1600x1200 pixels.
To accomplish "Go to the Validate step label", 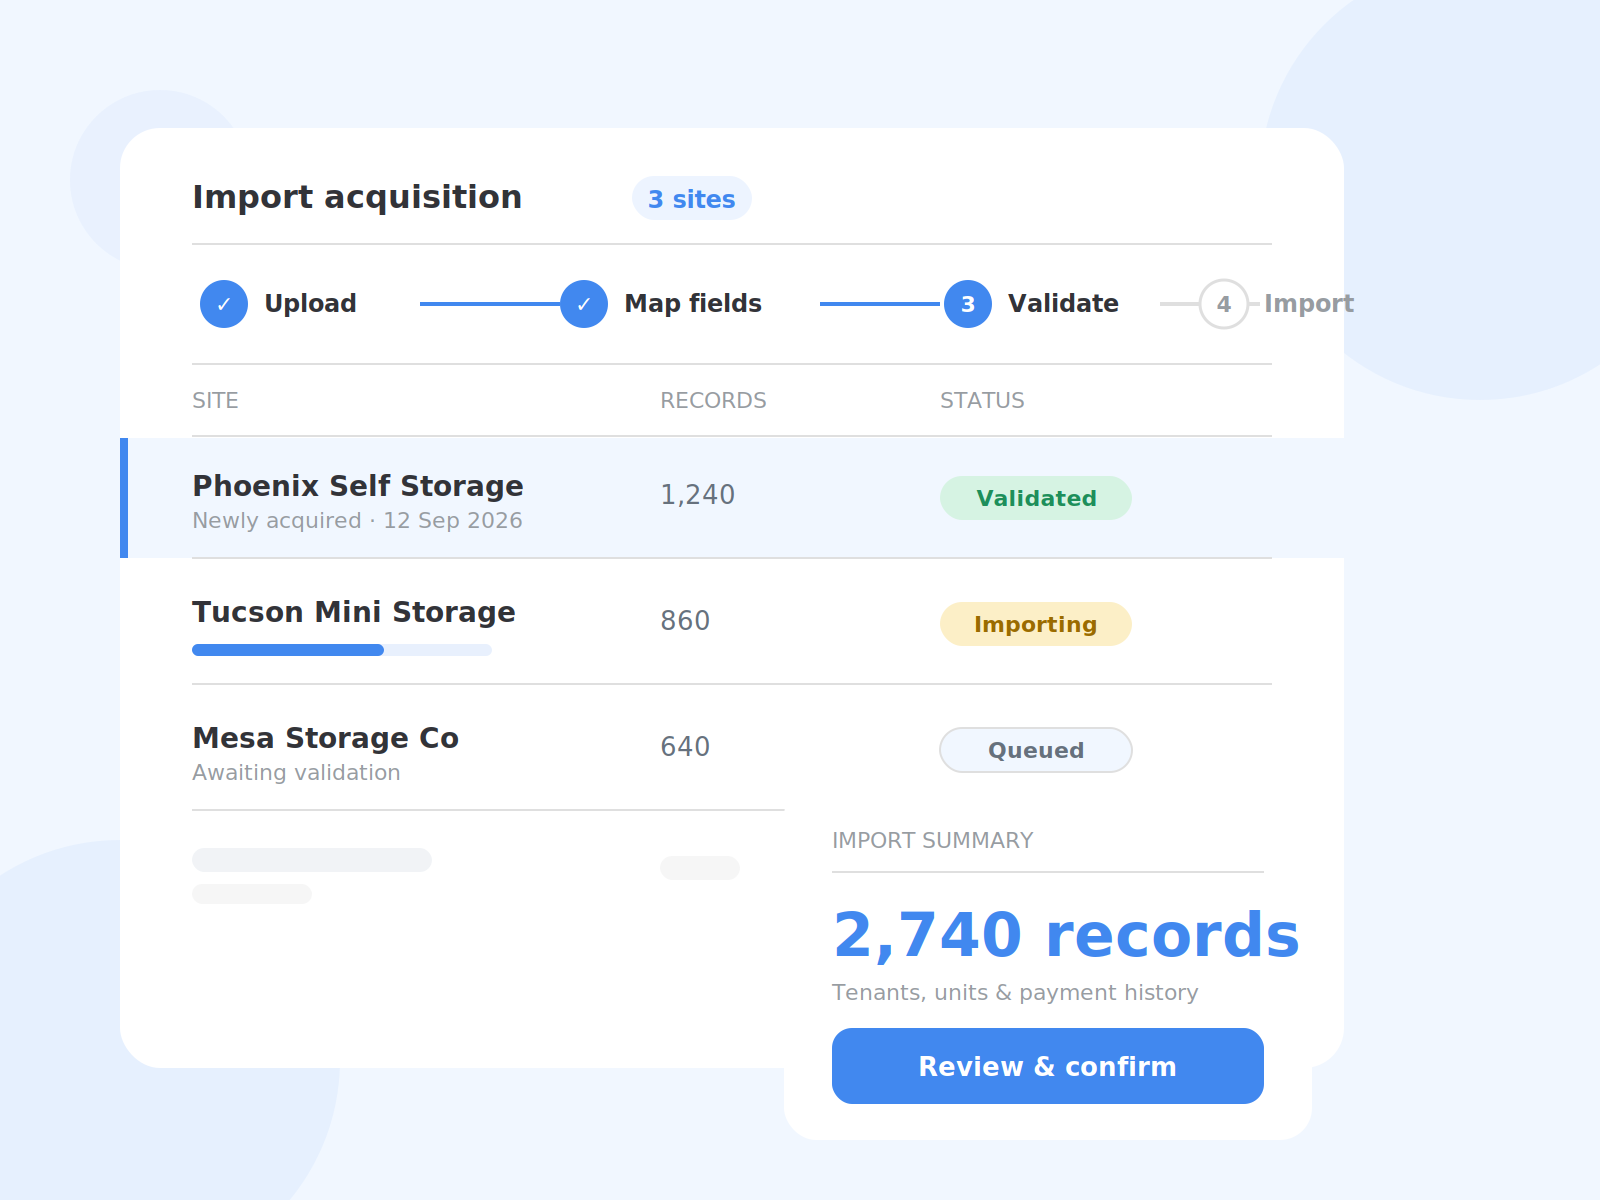I will point(1063,304).
